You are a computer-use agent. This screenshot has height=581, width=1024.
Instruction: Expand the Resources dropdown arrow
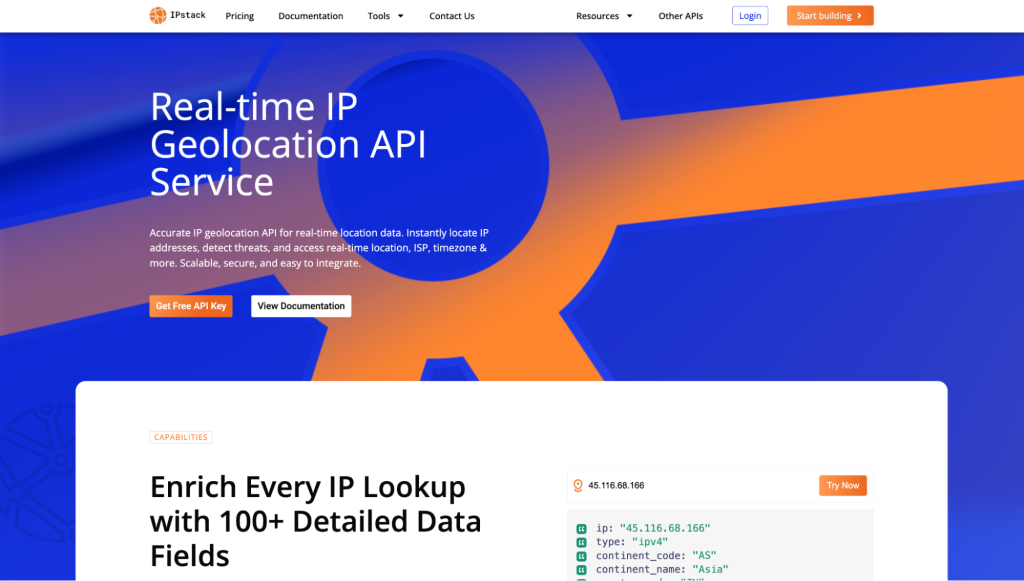point(630,16)
